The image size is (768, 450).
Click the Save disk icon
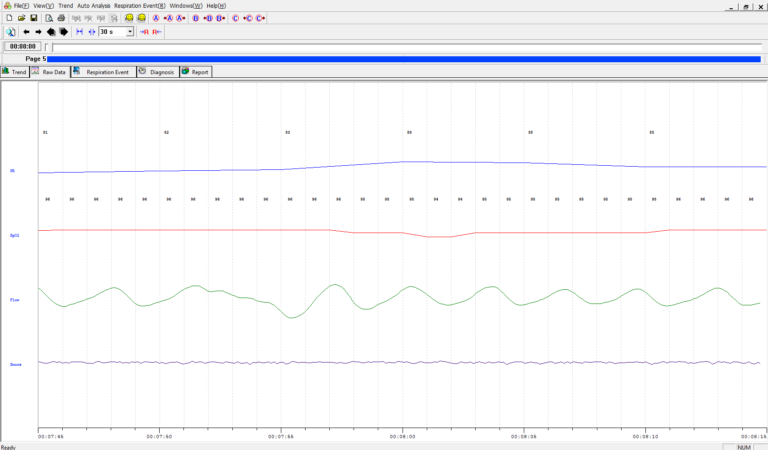pyautogui.click(x=33, y=18)
